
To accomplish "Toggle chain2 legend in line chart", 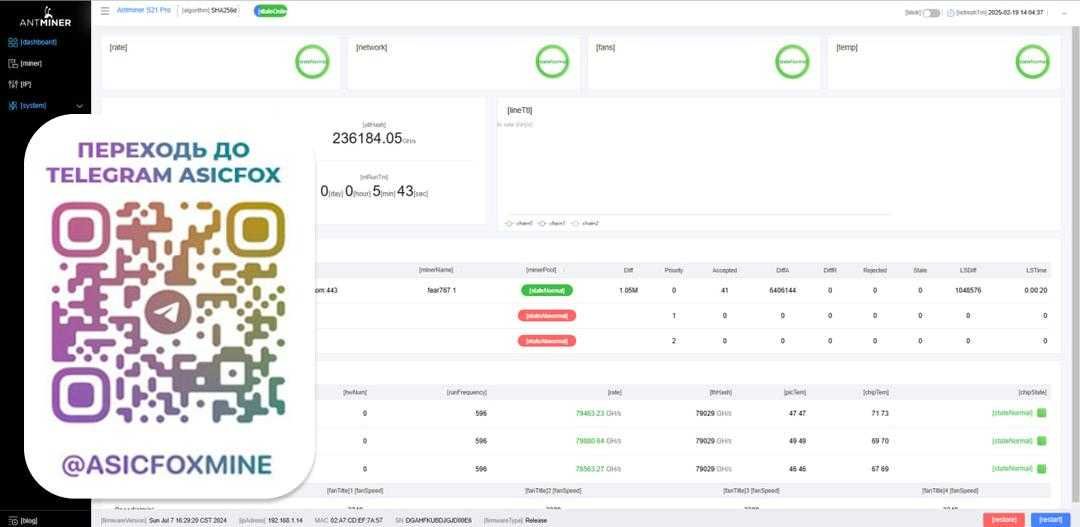I will [x=585, y=223].
